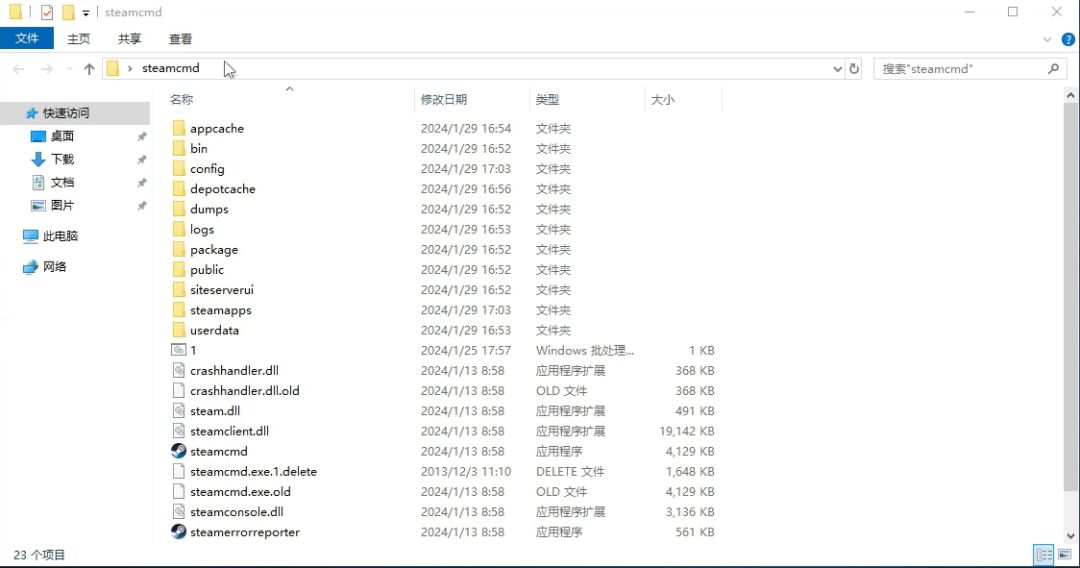
Task: Click the search magnifier icon
Action: coord(1053,69)
